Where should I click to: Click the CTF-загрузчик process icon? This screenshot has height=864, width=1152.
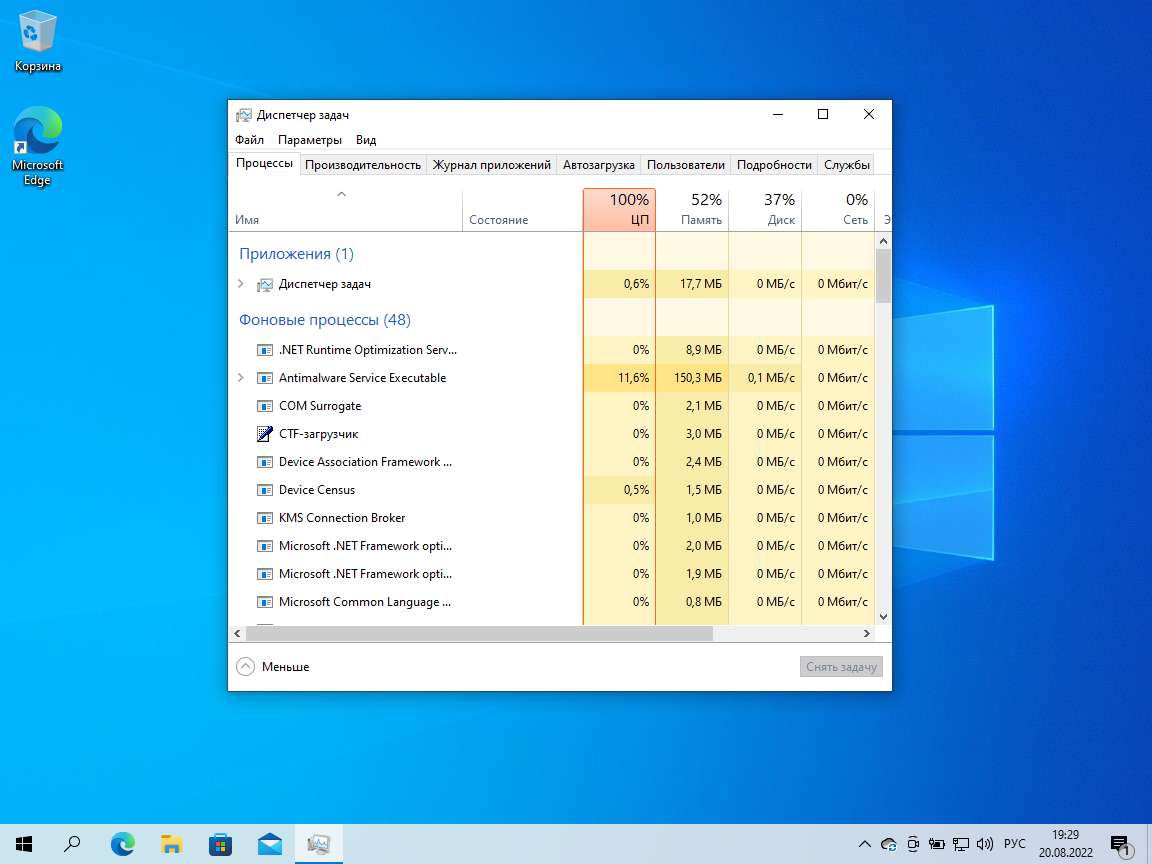(x=264, y=434)
